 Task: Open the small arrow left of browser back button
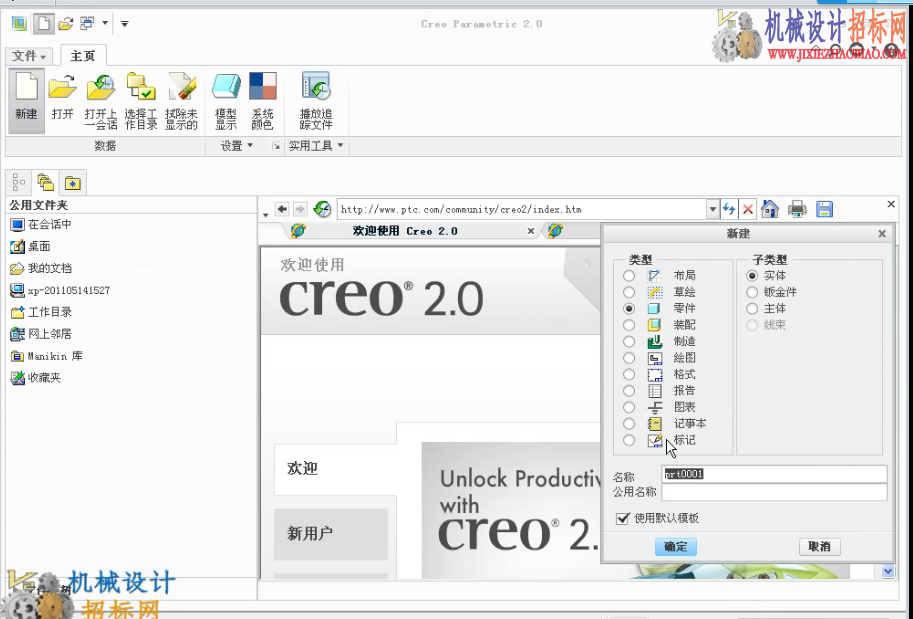point(266,214)
